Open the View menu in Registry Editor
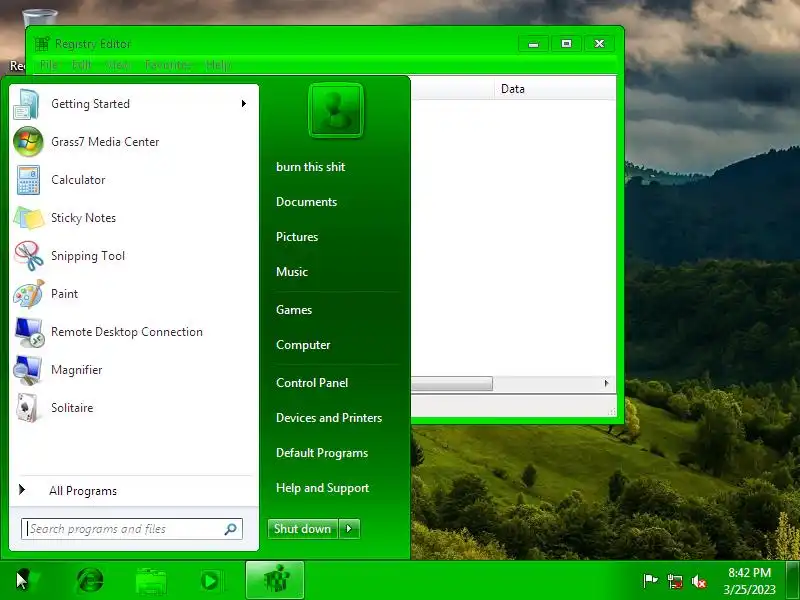The height and width of the screenshot is (600, 800). [118, 65]
